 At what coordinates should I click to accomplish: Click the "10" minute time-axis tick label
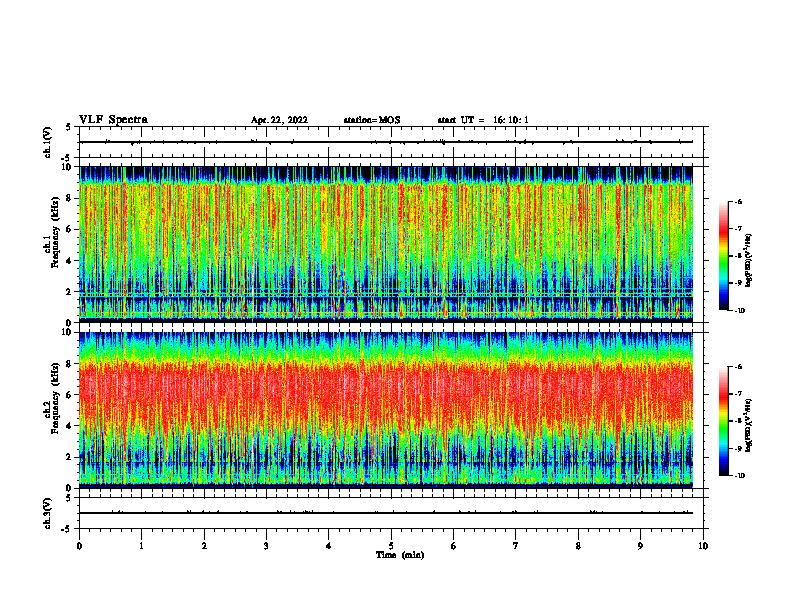(703, 546)
